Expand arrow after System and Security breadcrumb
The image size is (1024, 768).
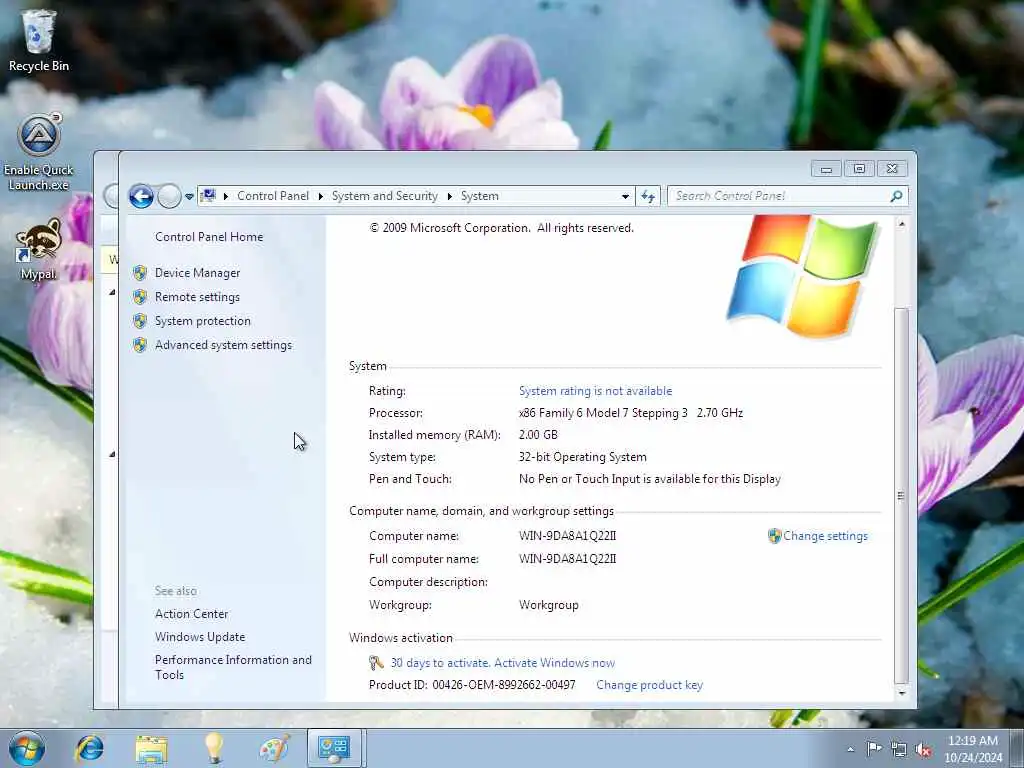(x=449, y=197)
